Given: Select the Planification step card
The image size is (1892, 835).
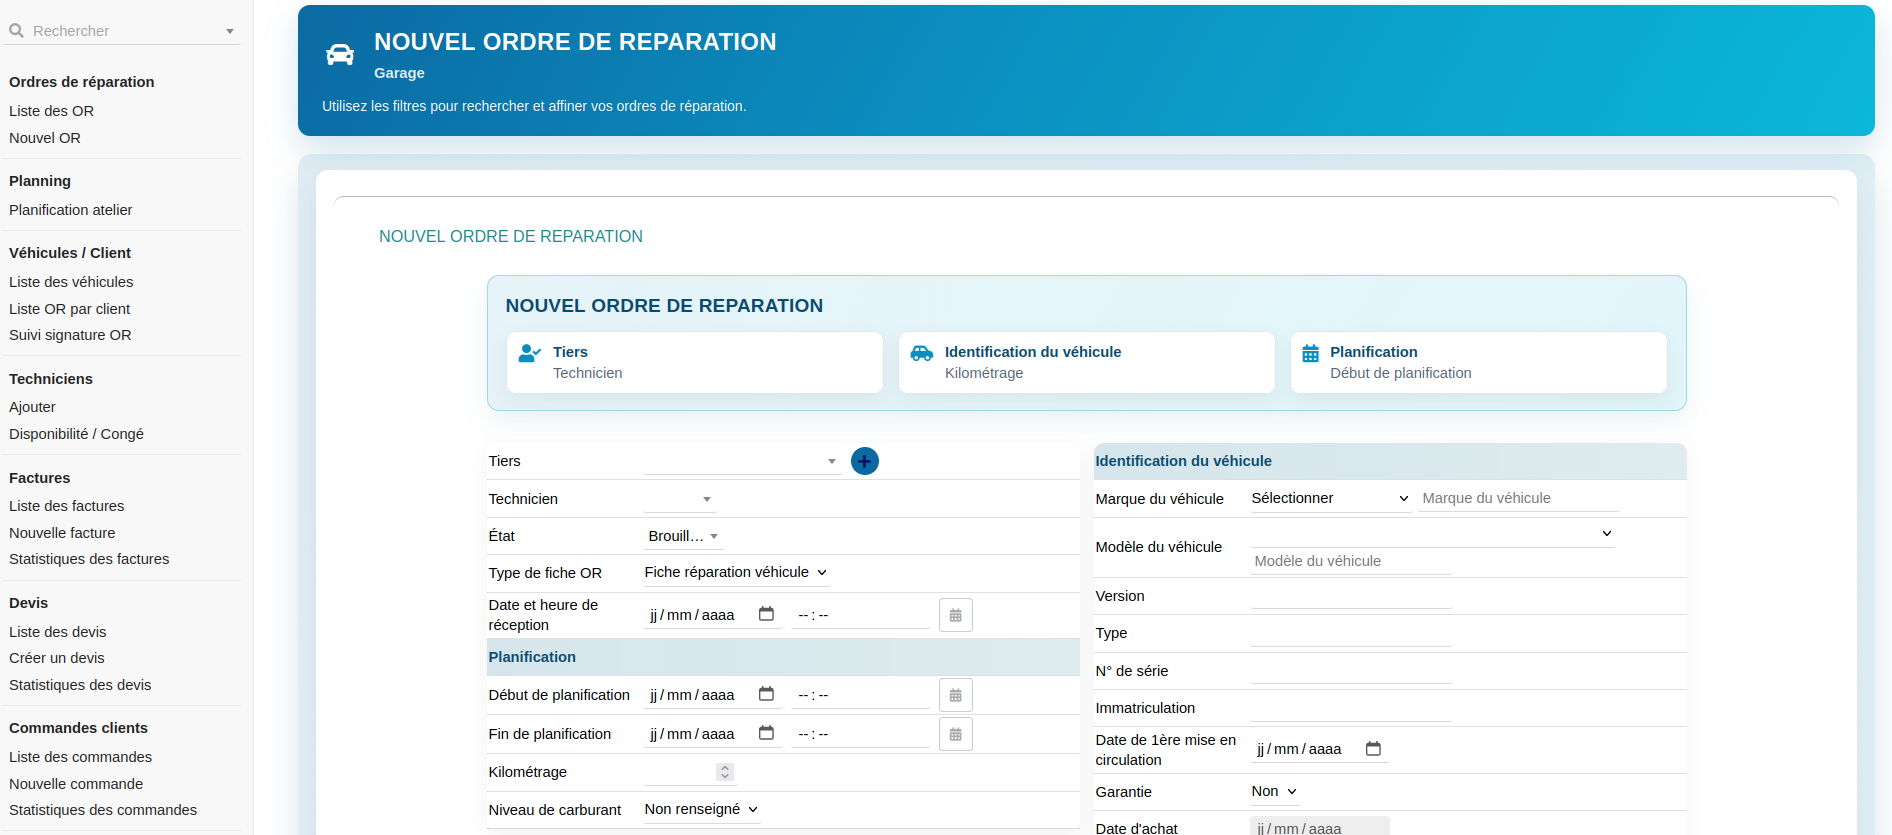Looking at the screenshot, I should pos(1478,362).
